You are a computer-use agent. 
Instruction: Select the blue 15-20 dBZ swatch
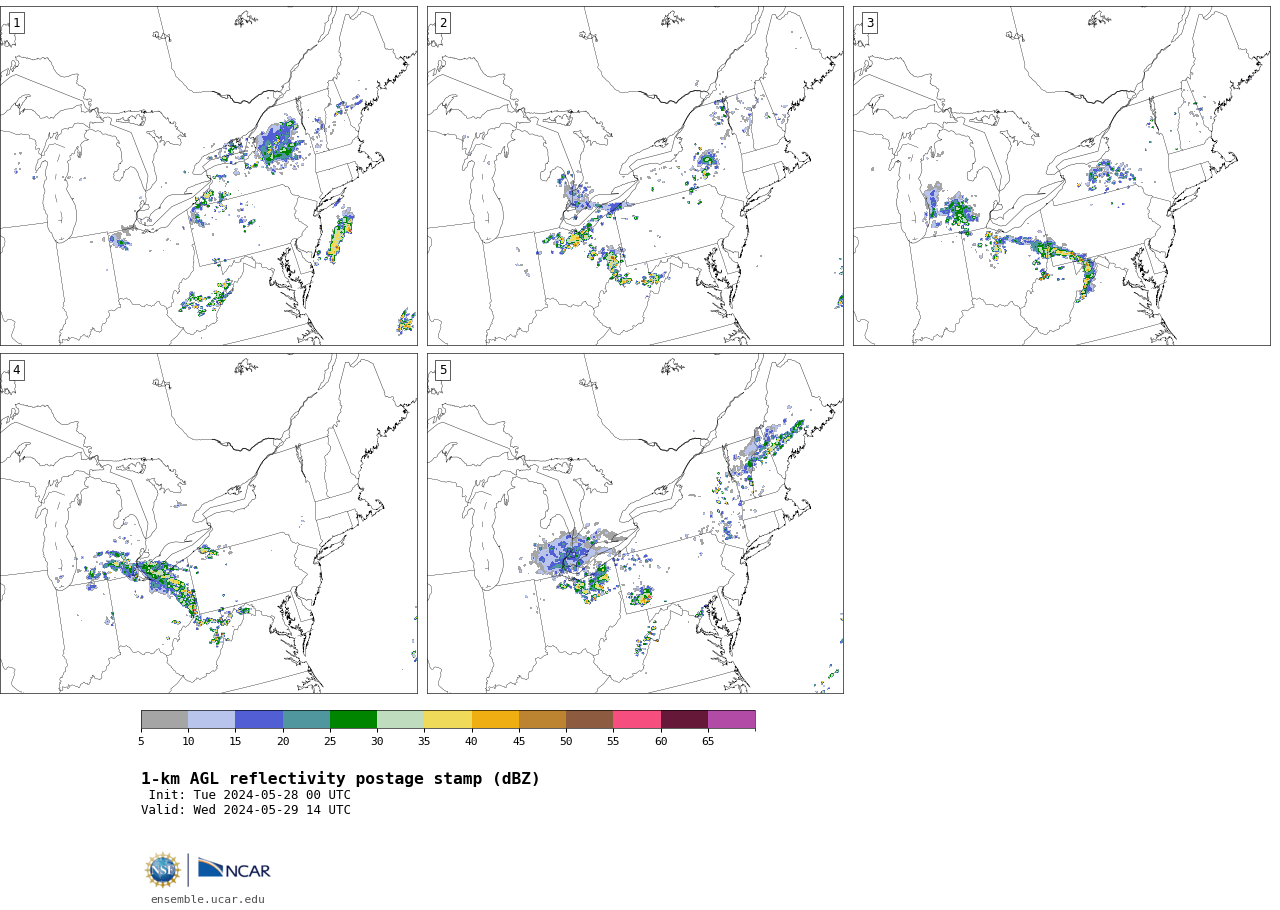pyautogui.click(x=259, y=720)
